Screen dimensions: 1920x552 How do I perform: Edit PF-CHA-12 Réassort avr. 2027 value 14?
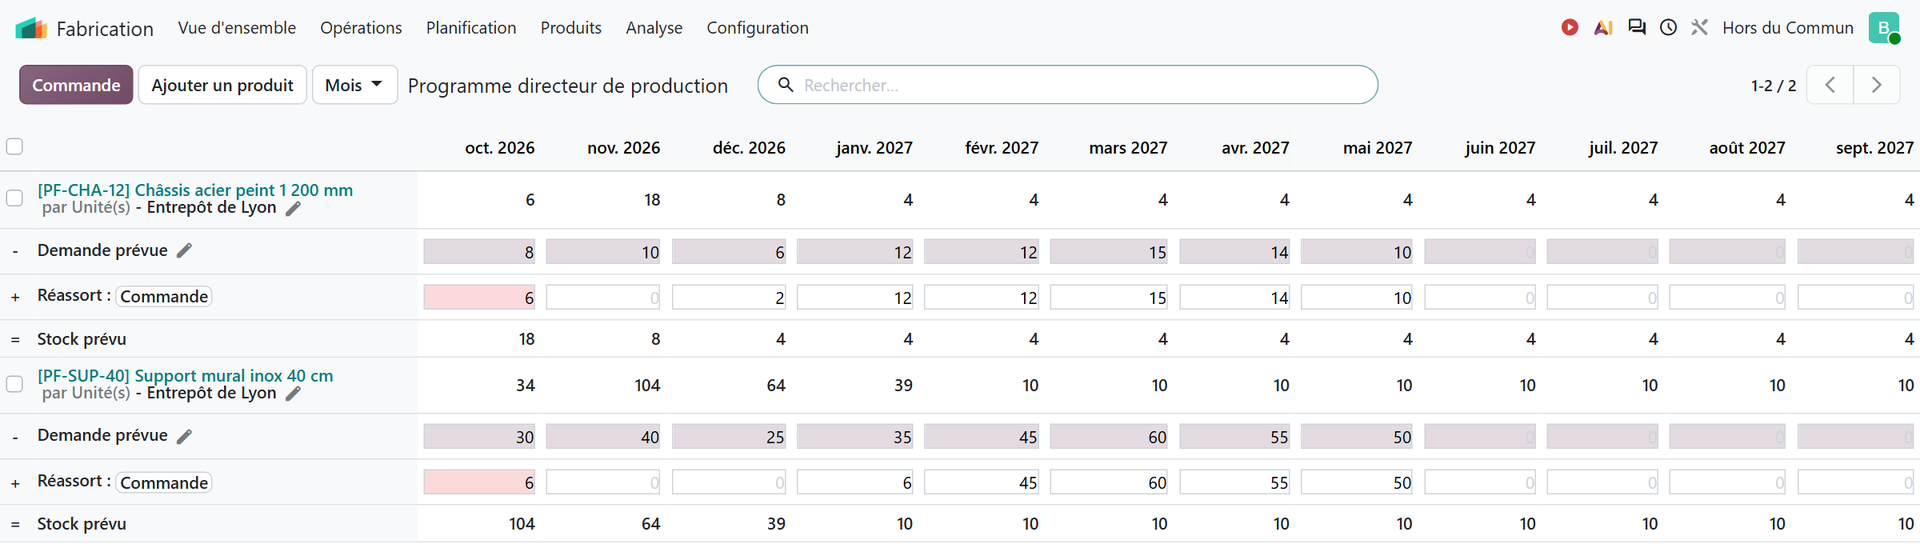point(1235,297)
